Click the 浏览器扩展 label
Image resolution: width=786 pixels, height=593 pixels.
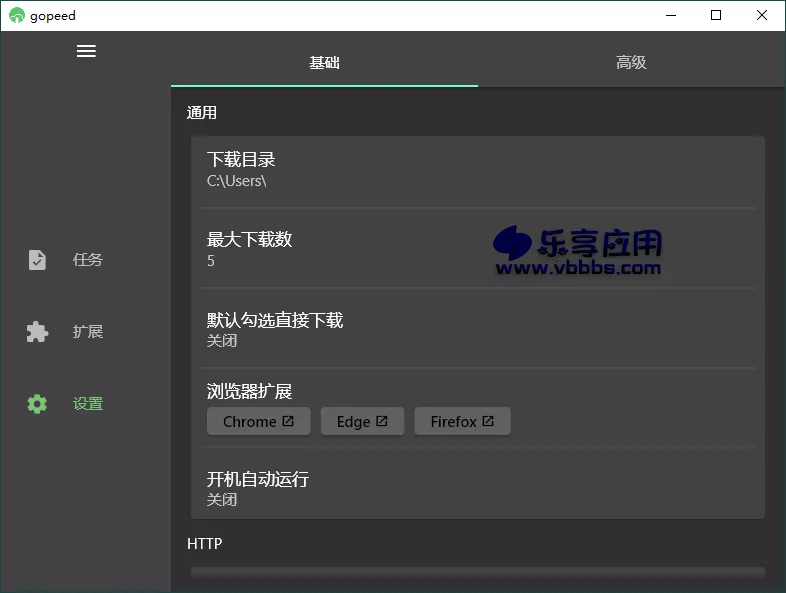249,391
